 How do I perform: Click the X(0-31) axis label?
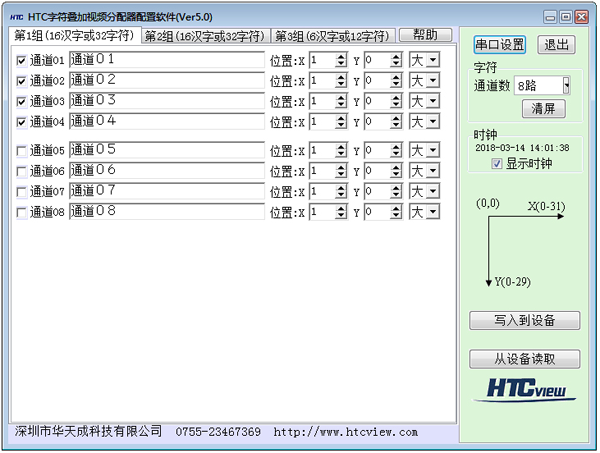pos(546,207)
